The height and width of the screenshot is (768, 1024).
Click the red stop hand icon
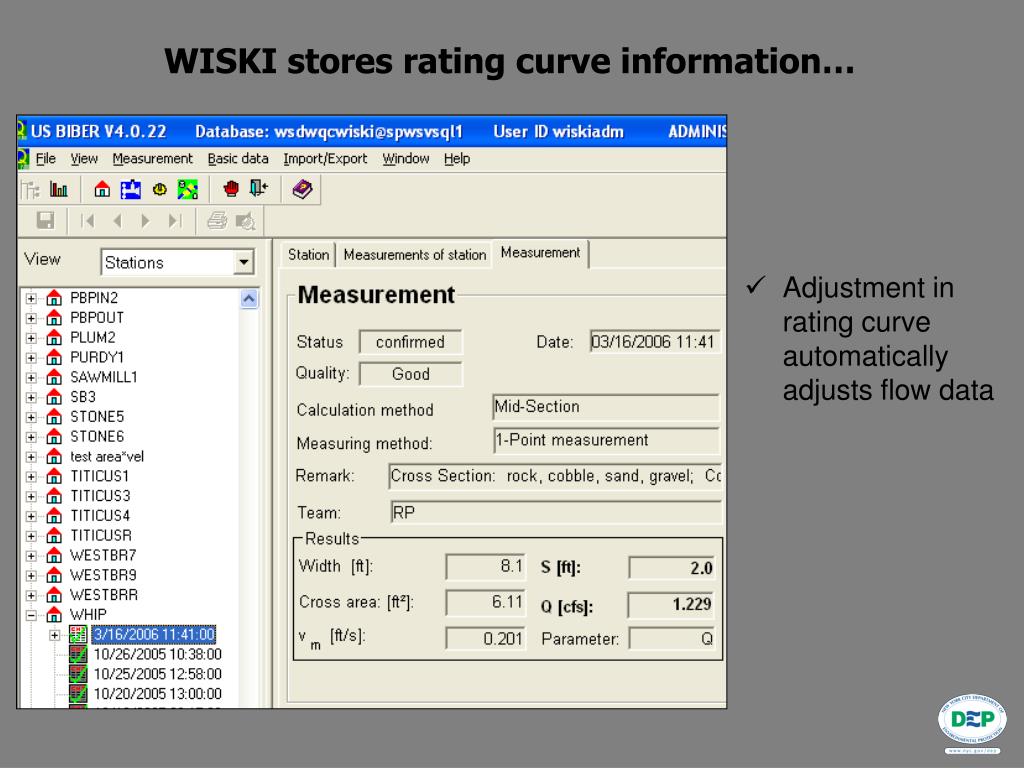(x=231, y=189)
